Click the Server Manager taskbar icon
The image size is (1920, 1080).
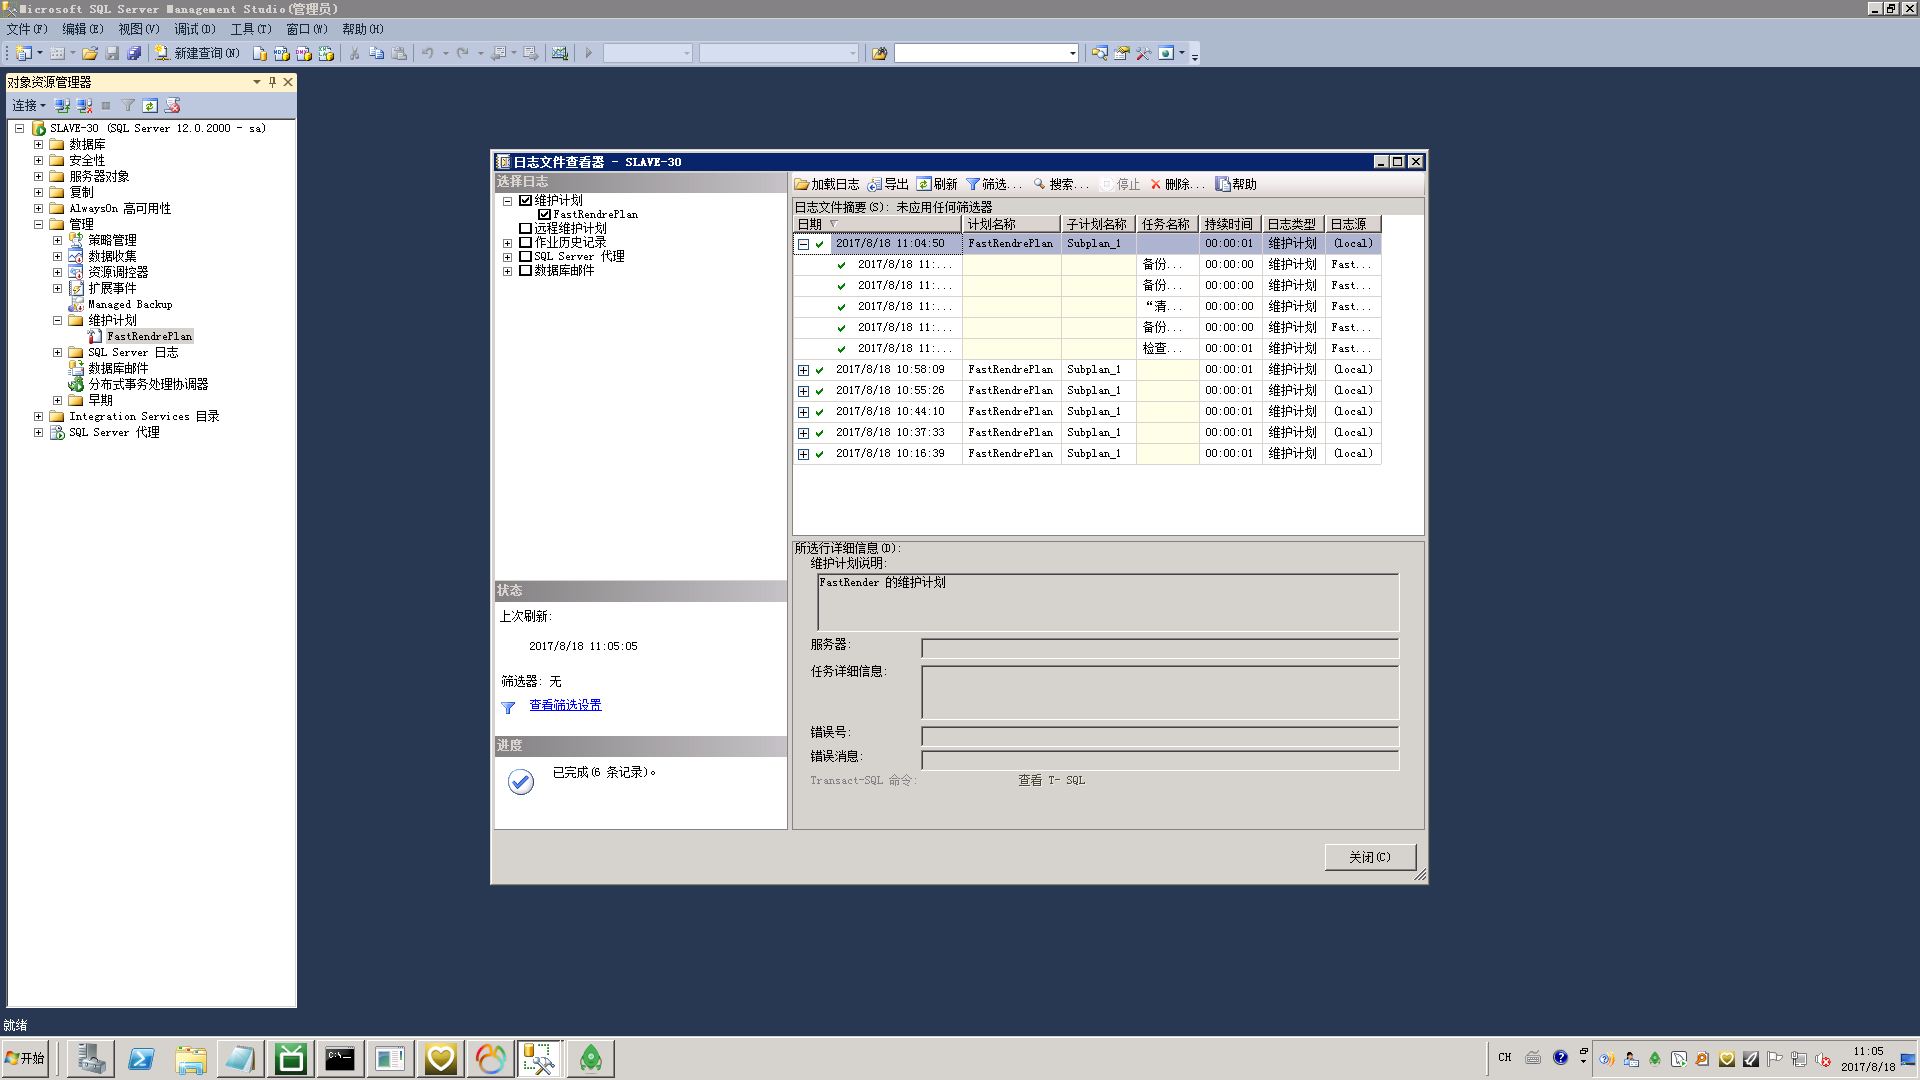91,1058
